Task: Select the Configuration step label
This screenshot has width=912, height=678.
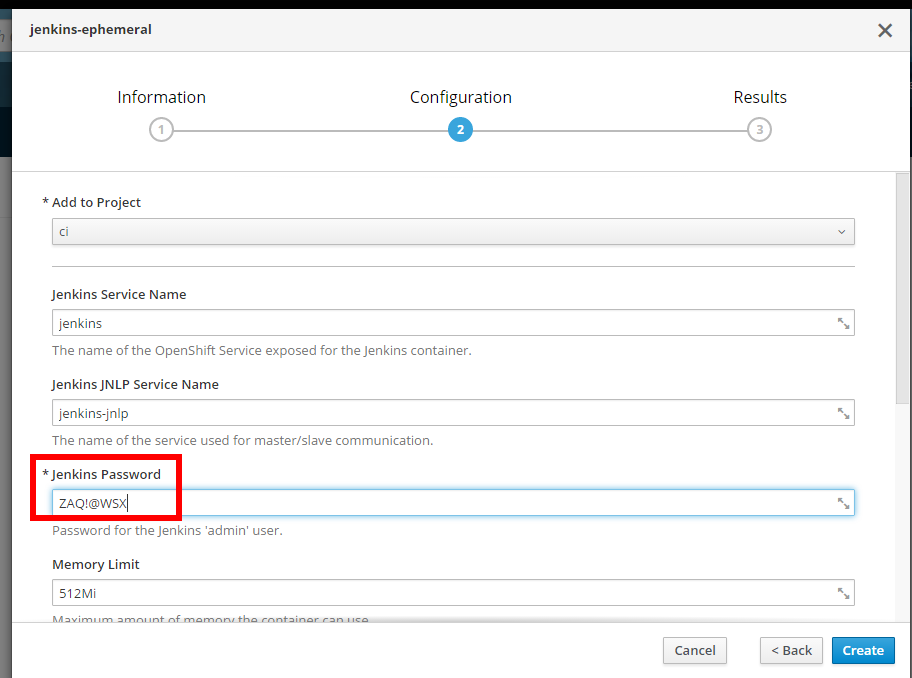Action: [460, 97]
